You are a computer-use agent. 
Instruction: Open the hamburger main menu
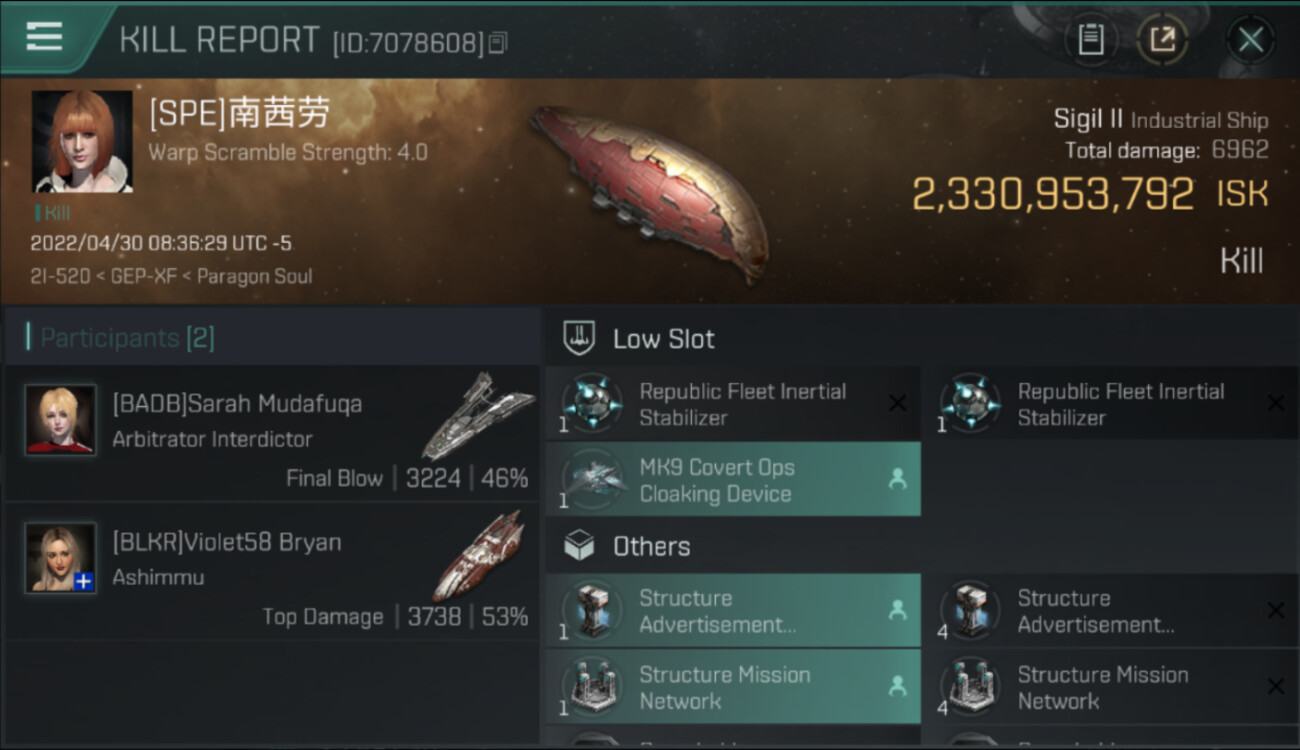44,37
